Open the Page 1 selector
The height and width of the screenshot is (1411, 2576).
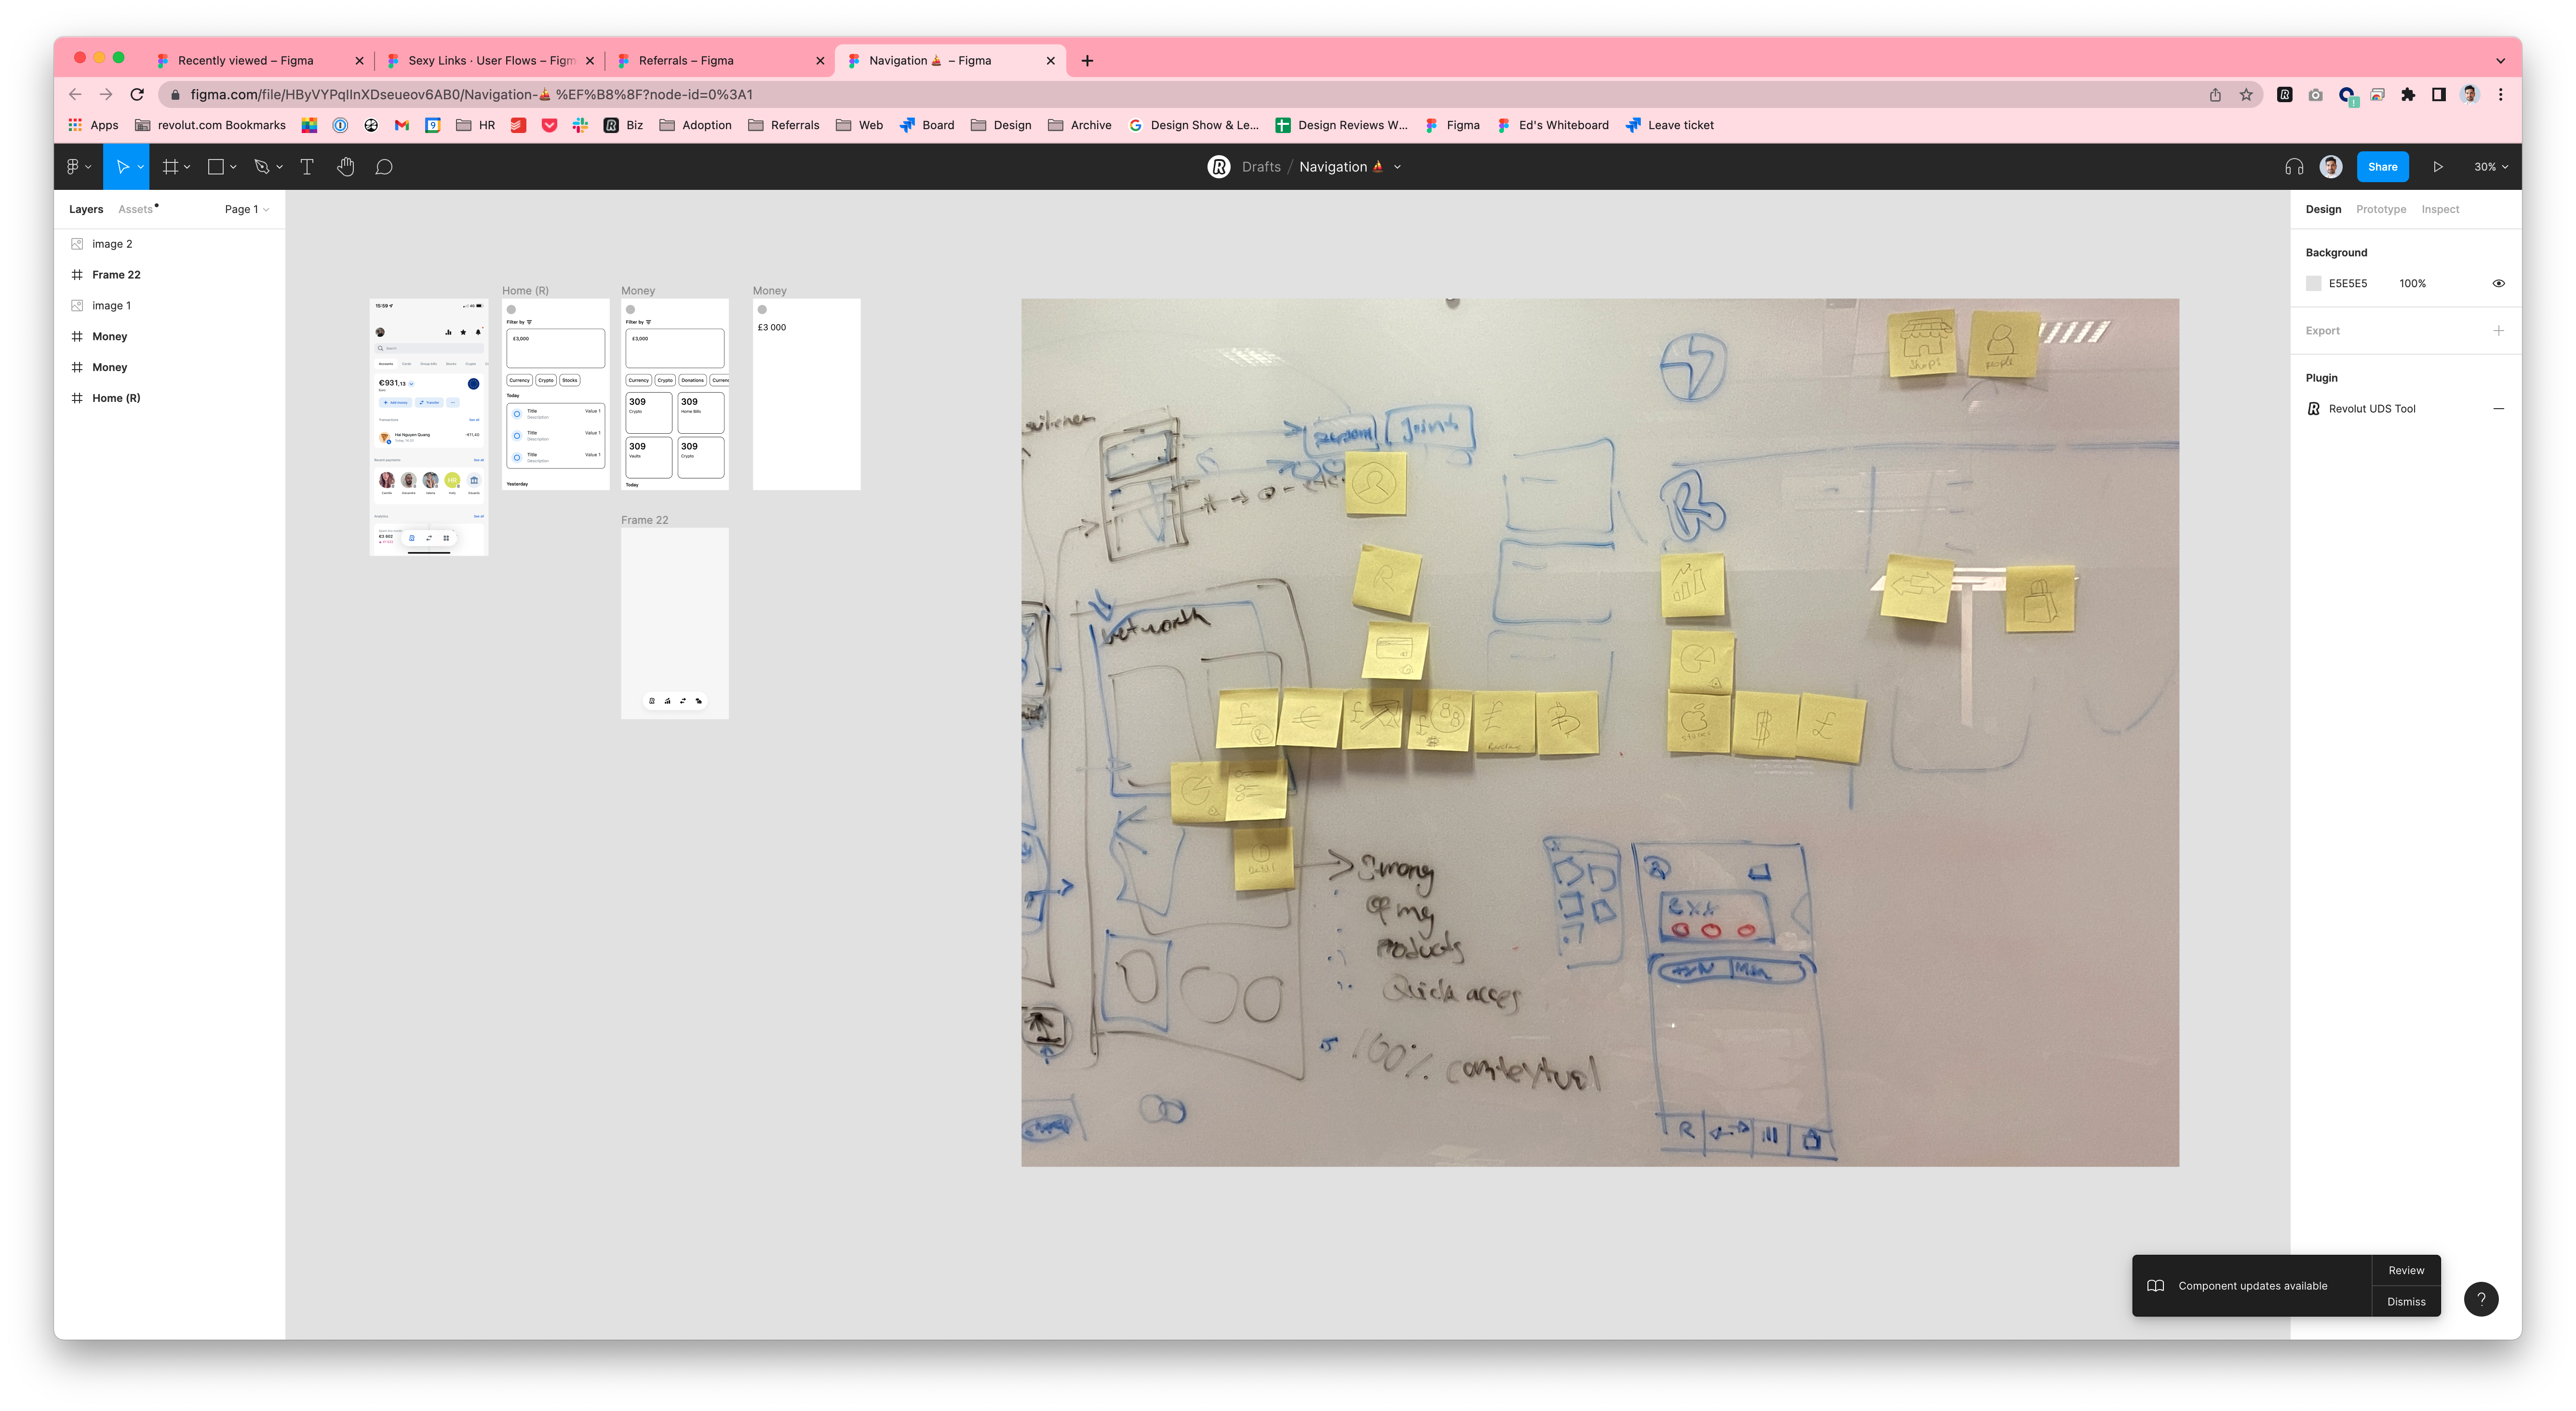pos(246,209)
